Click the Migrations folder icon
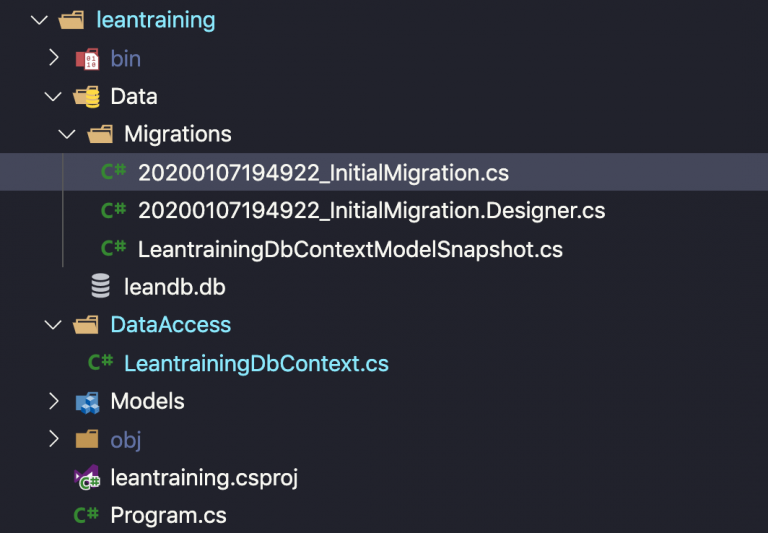 click(x=100, y=135)
